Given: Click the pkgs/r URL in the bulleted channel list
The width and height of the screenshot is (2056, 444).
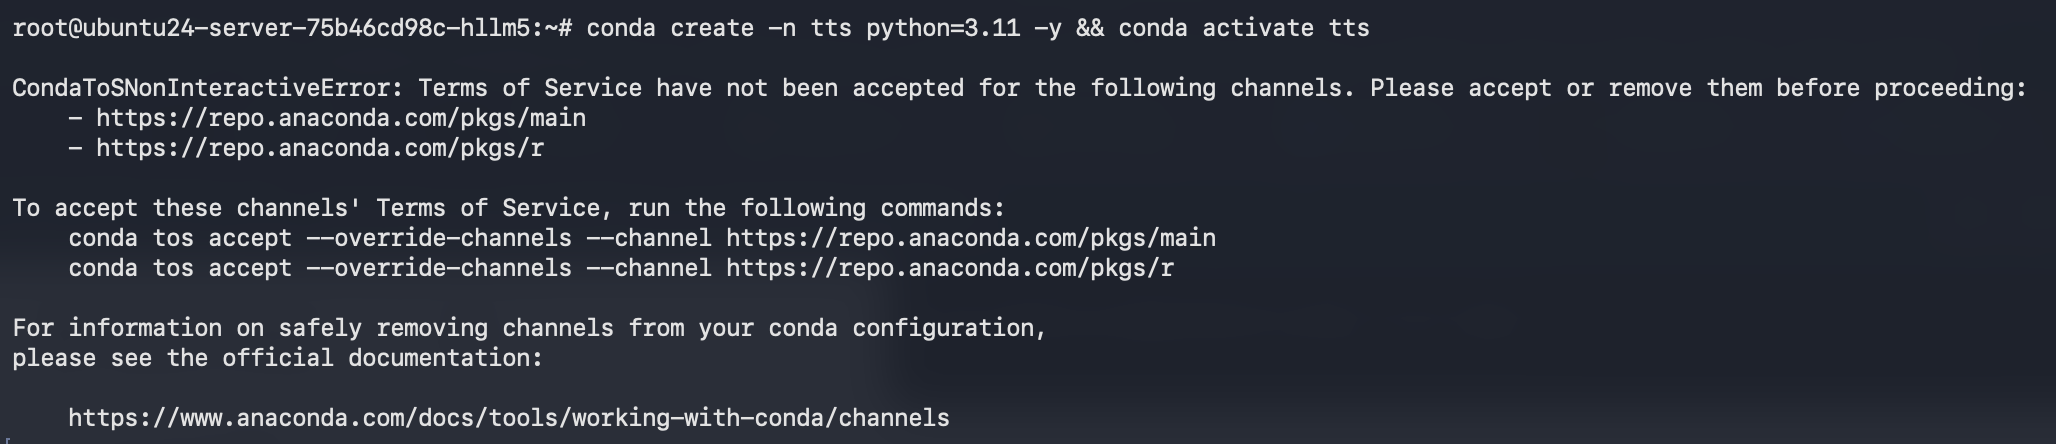Looking at the screenshot, I should (x=319, y=148).
